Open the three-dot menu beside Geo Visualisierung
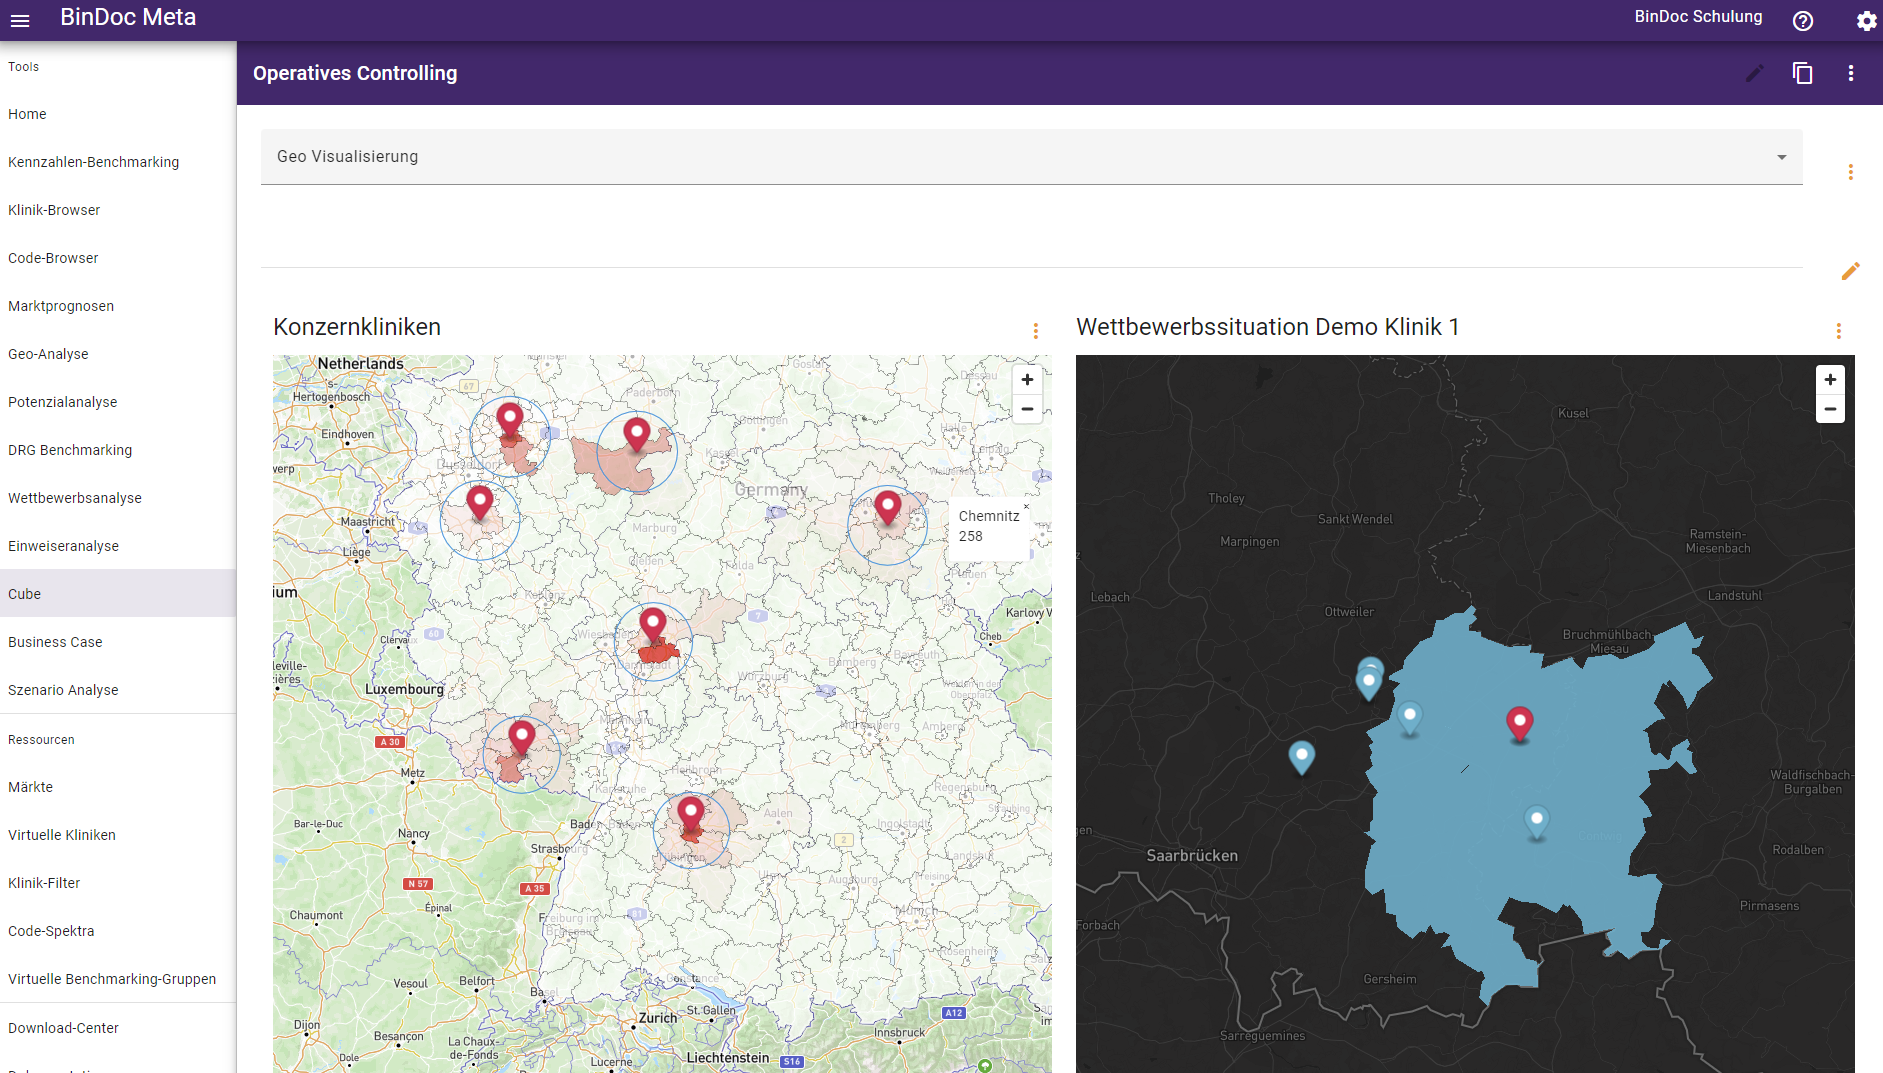Viewport: 1883px width, 1073px height. 1850,172
